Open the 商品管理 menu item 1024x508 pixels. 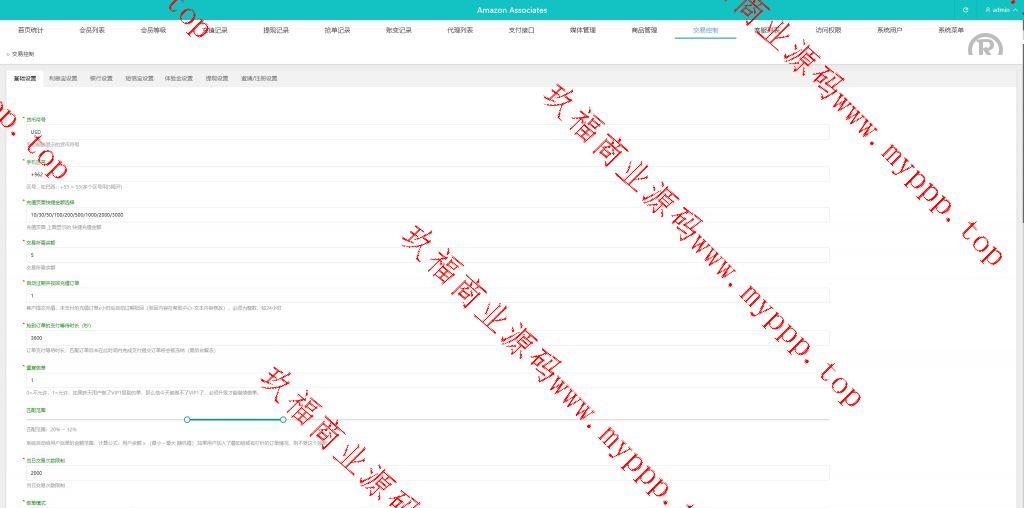(x=644, y=31)
